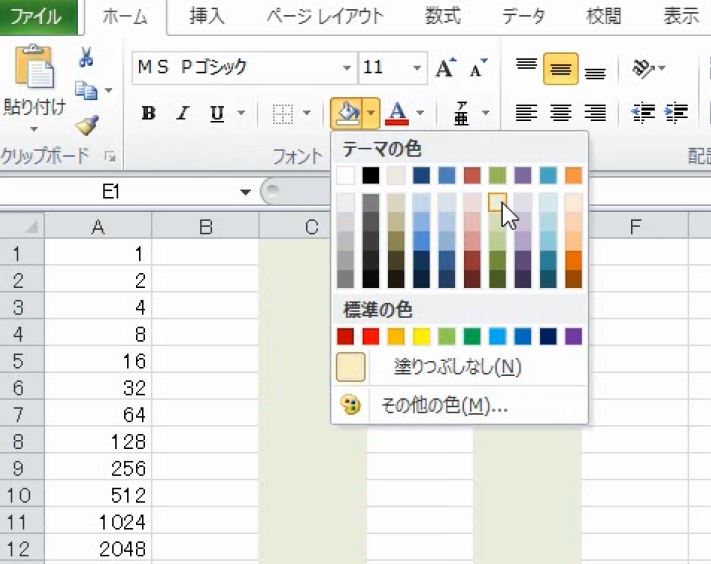Expand the text orientation dropdown arrow

click(x=662, y=68)
